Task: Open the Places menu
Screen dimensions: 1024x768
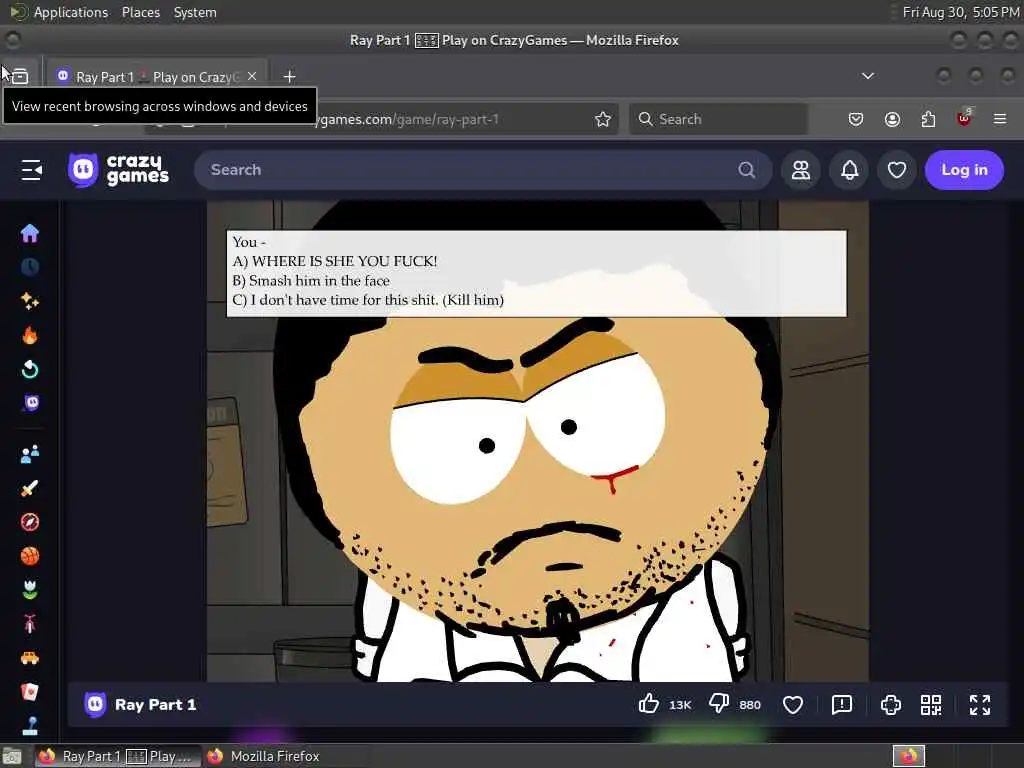Action: coord(140,12)
